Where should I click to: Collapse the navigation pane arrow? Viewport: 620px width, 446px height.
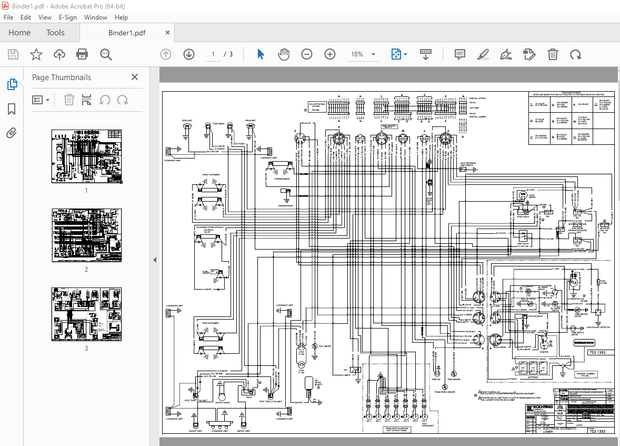[155, 260]
